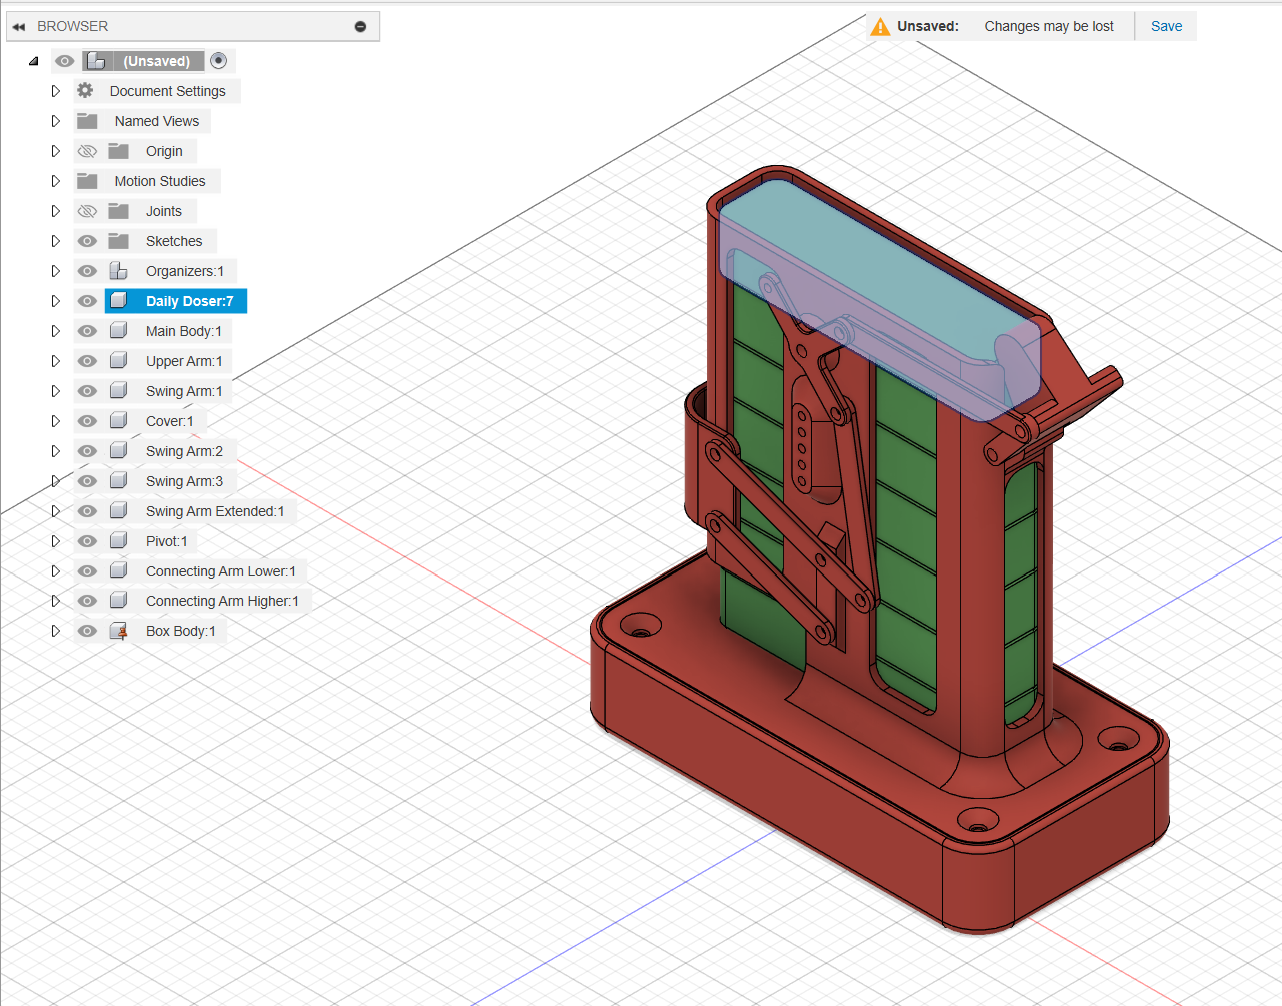Select the Motion Studies row
Screen dimensions: 1282x1006
coord(147,181)
